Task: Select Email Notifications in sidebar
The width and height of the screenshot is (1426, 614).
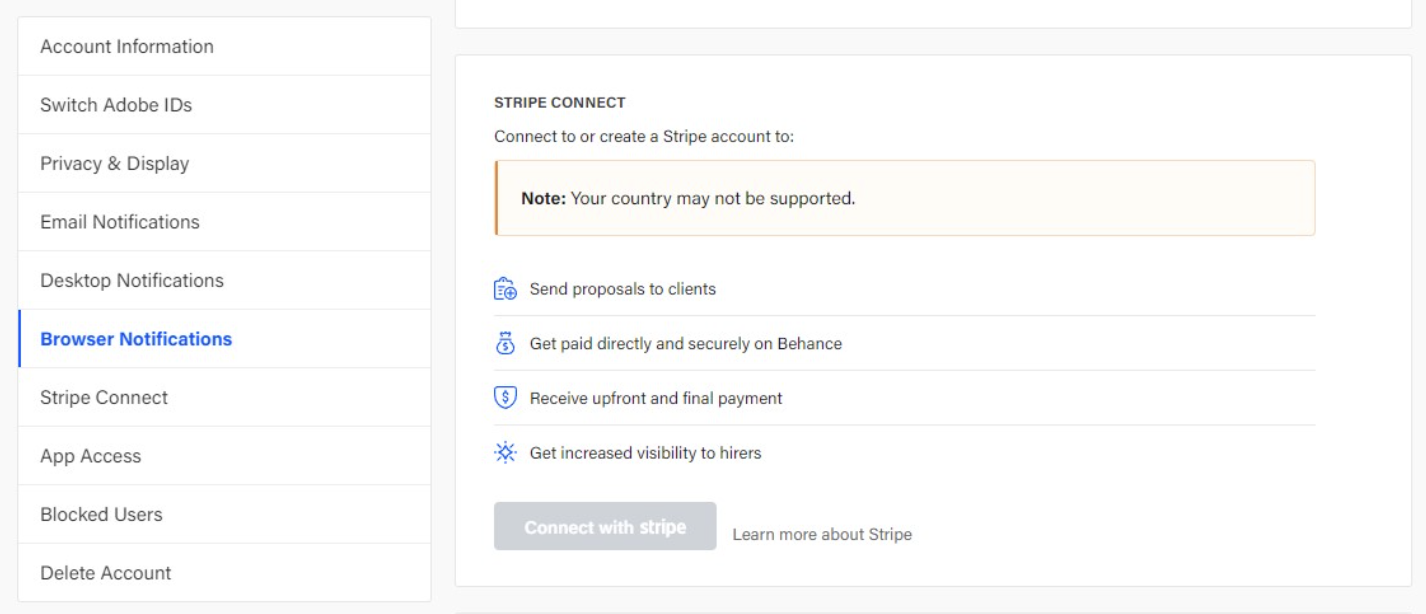Action: pyautogui.click(x=225, y=222)
